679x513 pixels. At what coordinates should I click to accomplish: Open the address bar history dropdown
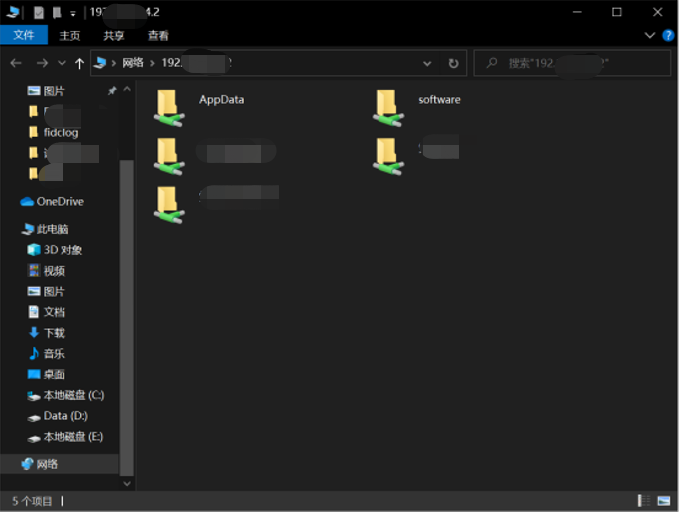coord(427,63)
